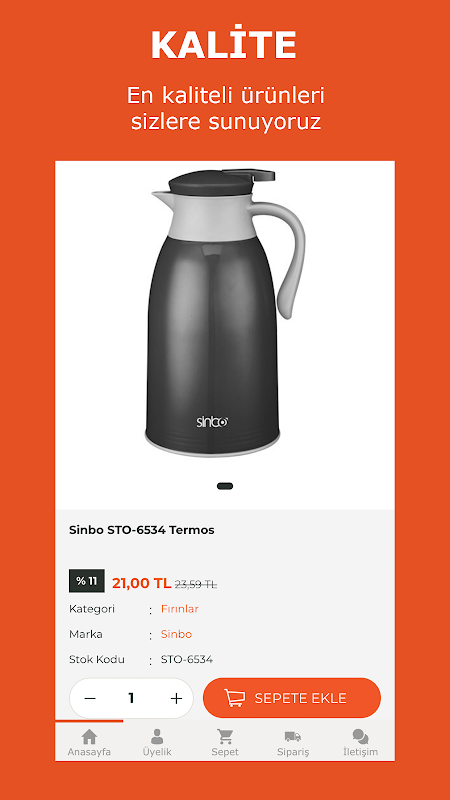Open the Sinbo brand link
This screenshot has width=450, height=800.
177,634
